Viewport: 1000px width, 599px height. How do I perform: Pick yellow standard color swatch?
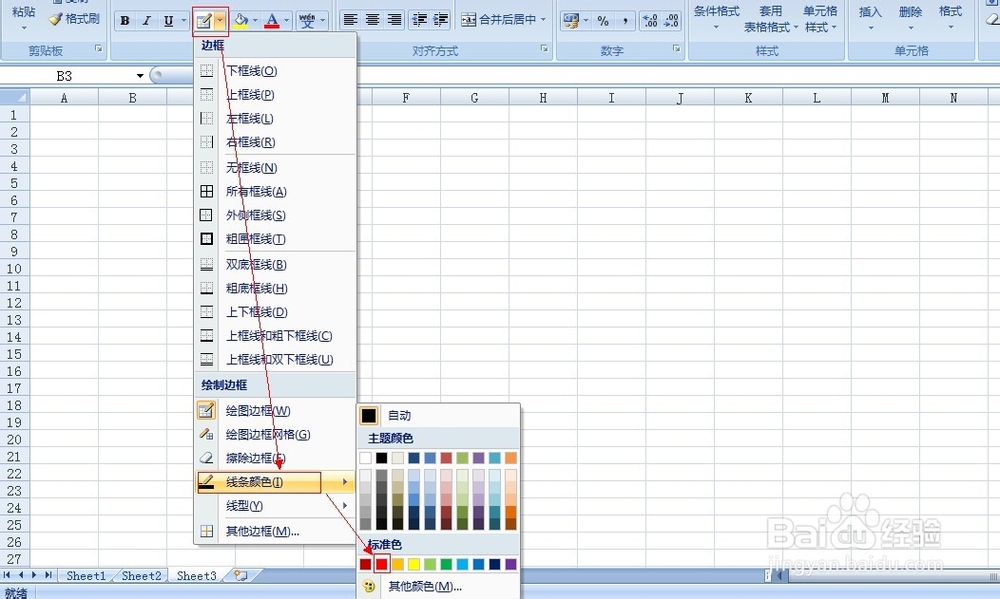(414, 564)
